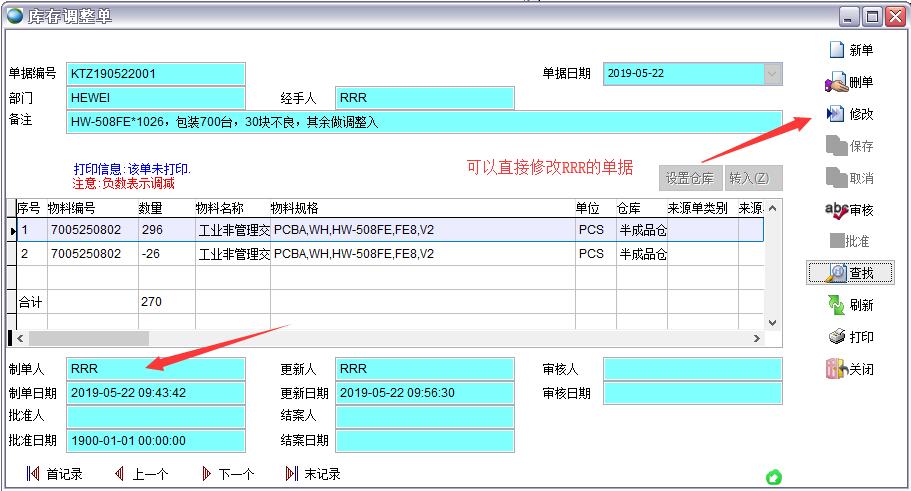Click the 修改 edit icon
911x491 pixels.
[x=836, y=114]
